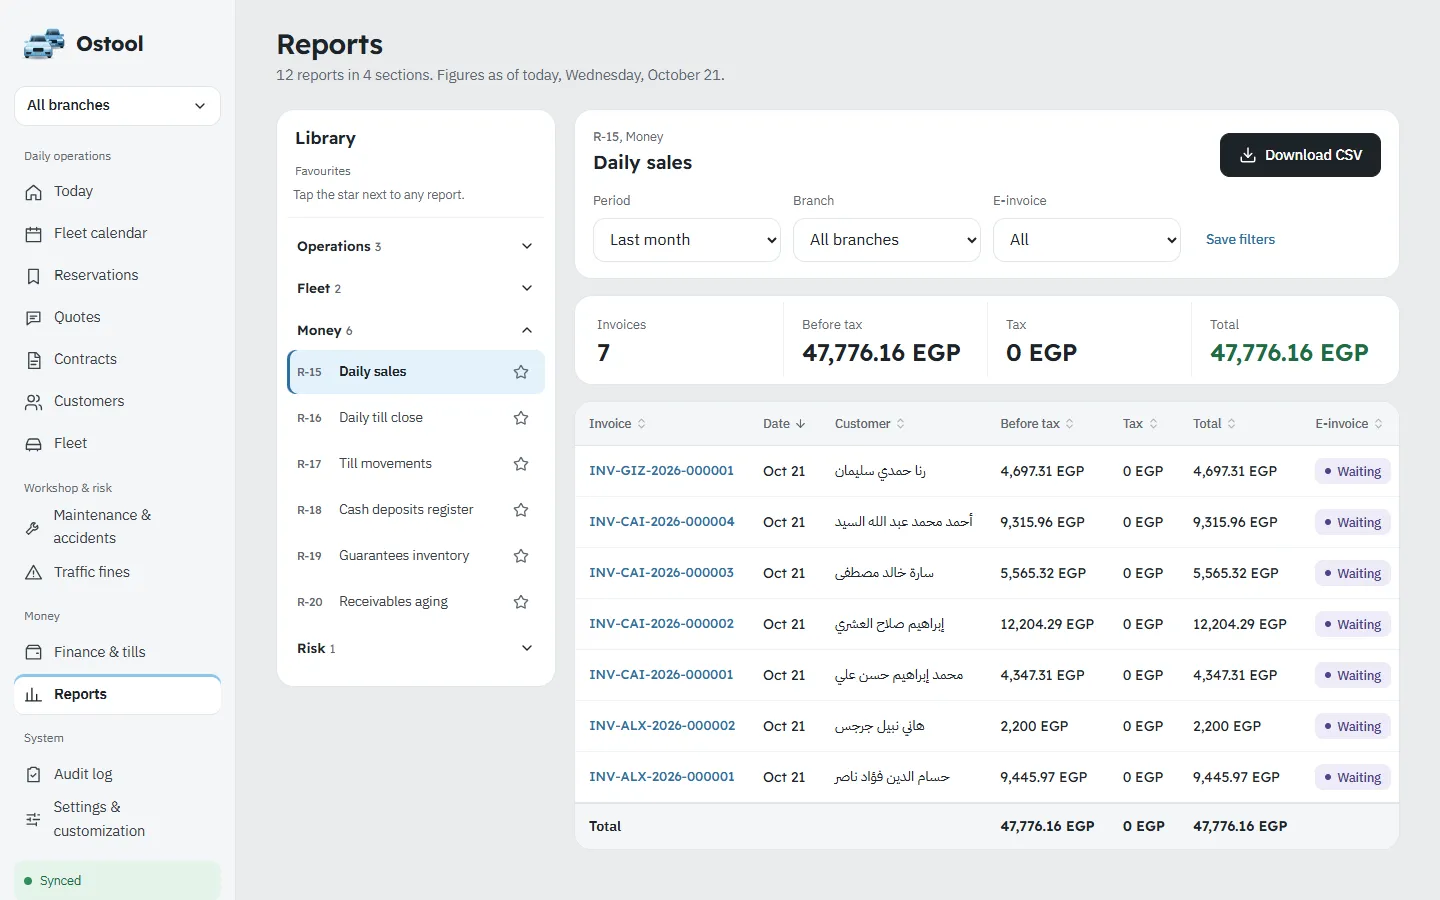The height and width of the screenshot is (900, 1440).
Task: Open the Branch filter dropdown
Action: [887, 240]
